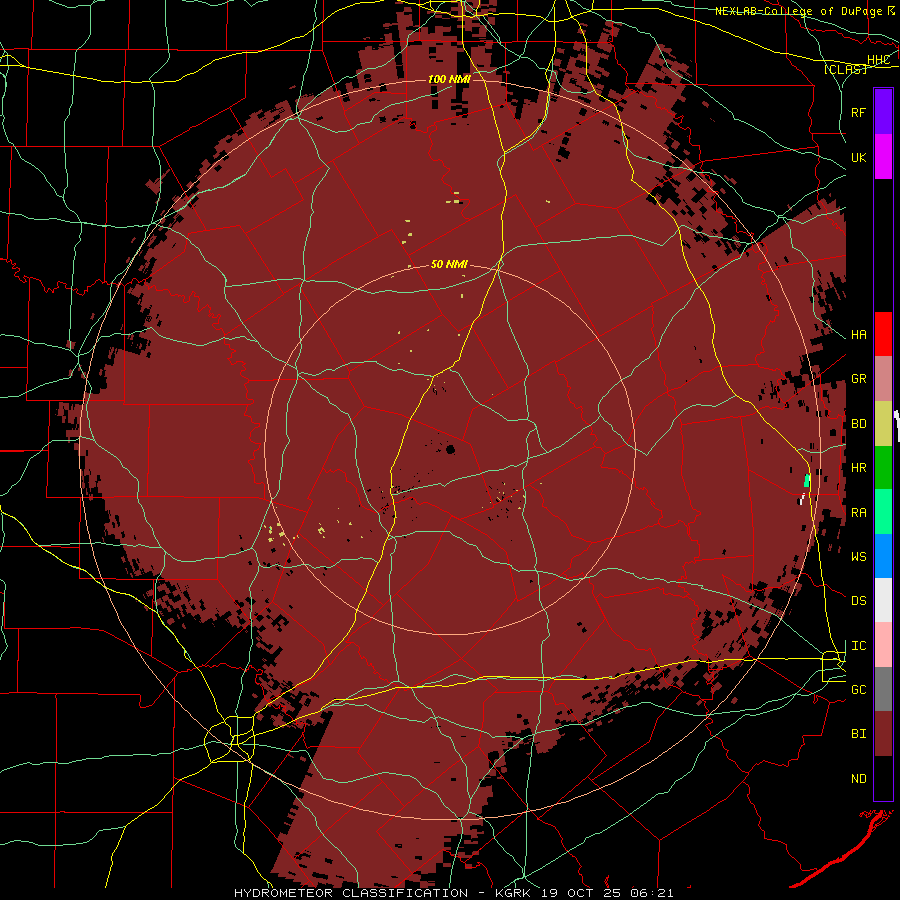Click the 'RF' legend label
The height and width of the screenshot is (900, 900).
tap(858, 112)
